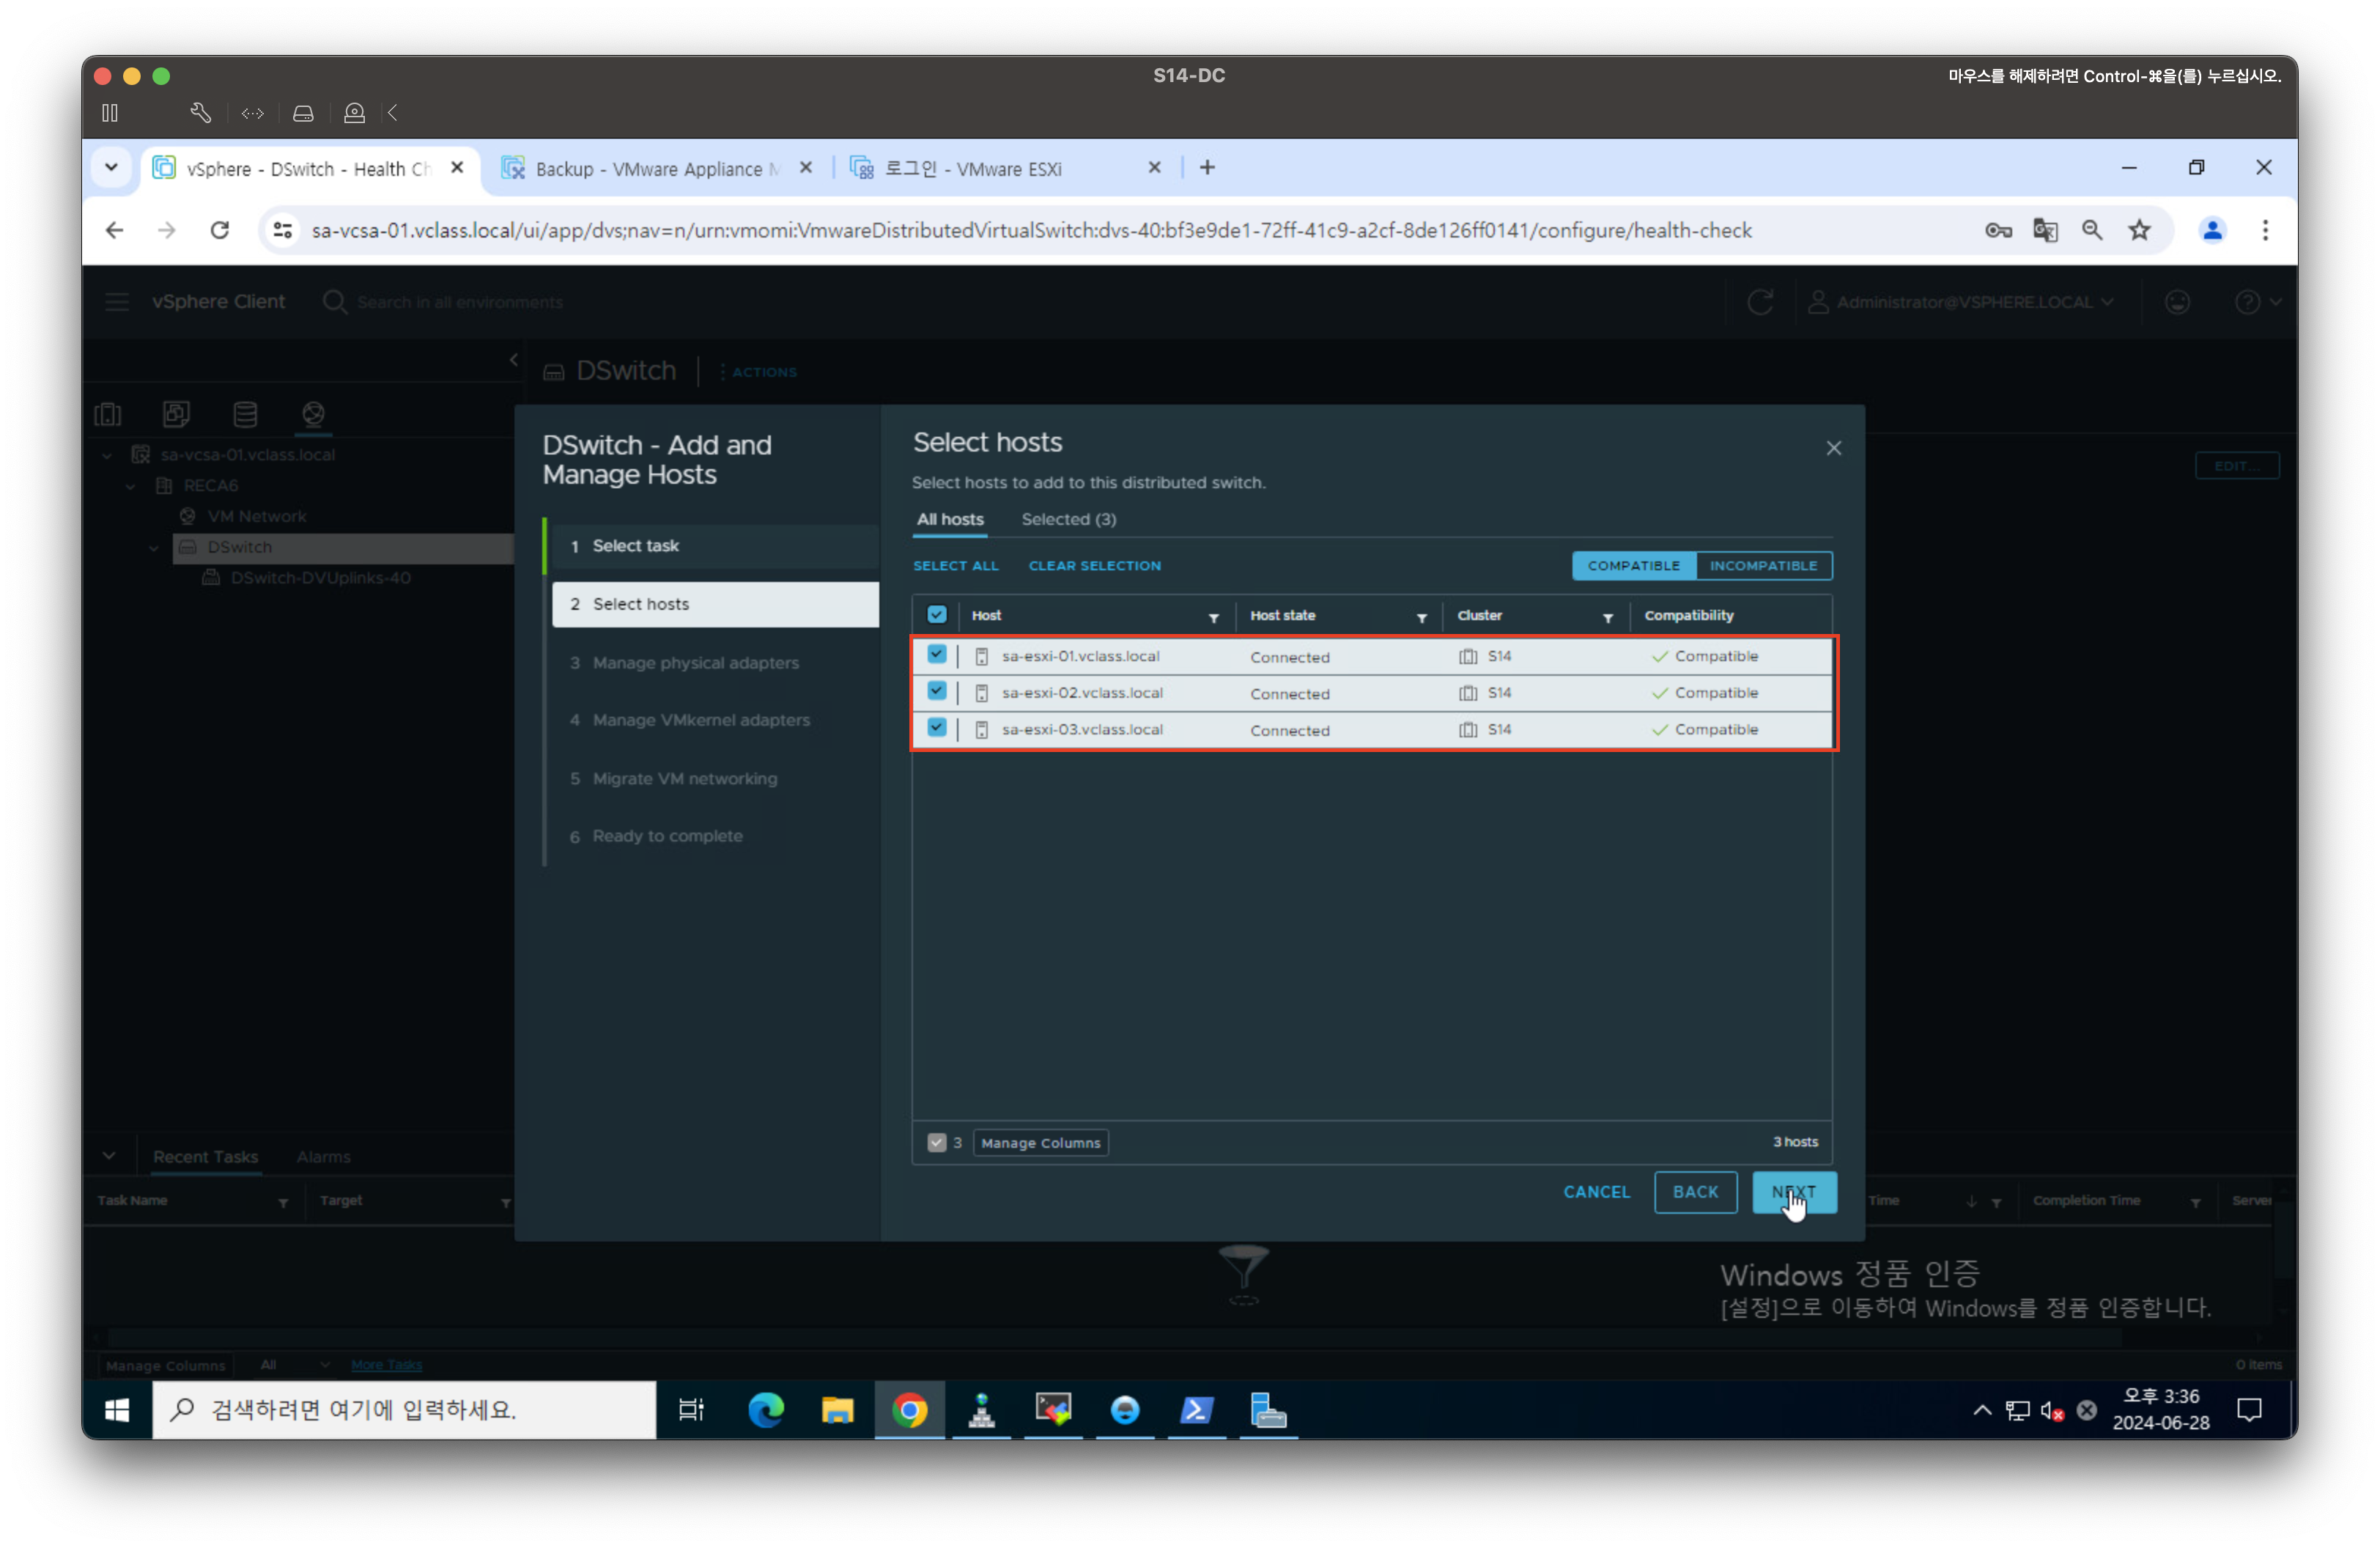Open the Google Translate icon
The height and width of the screenshot is (1548, 2380).
[2045, 231]
